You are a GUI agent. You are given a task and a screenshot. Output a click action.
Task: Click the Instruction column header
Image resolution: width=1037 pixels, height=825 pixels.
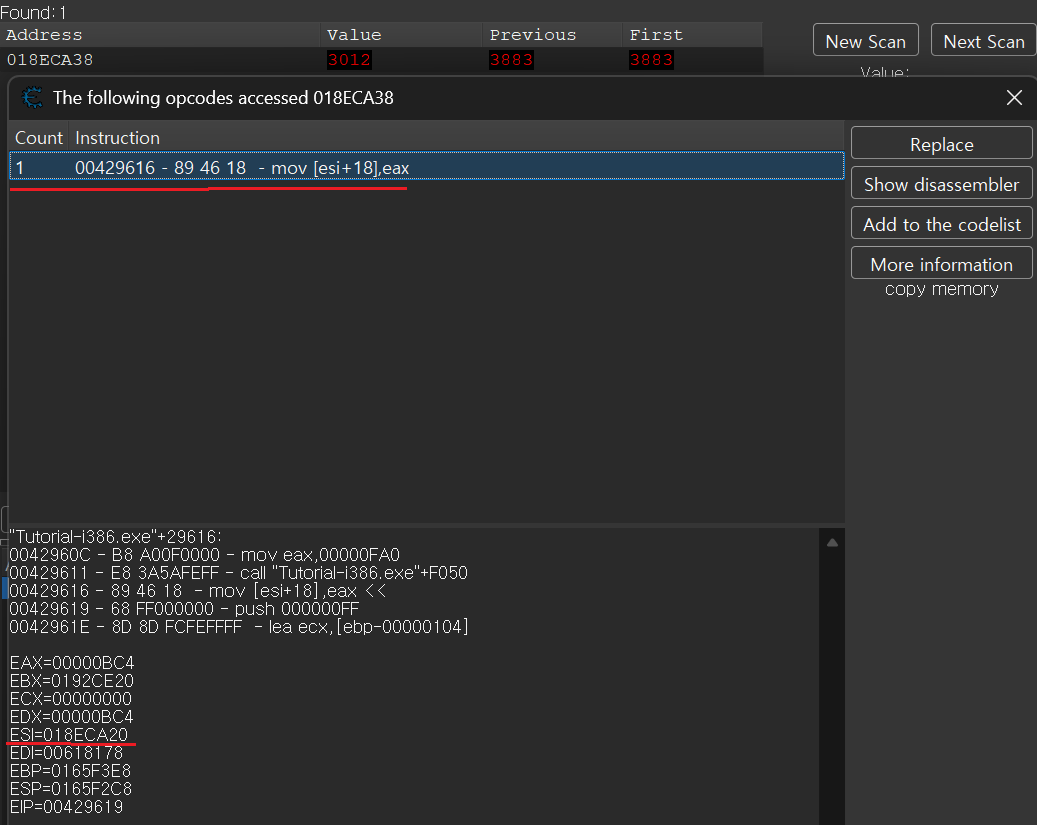118,137
